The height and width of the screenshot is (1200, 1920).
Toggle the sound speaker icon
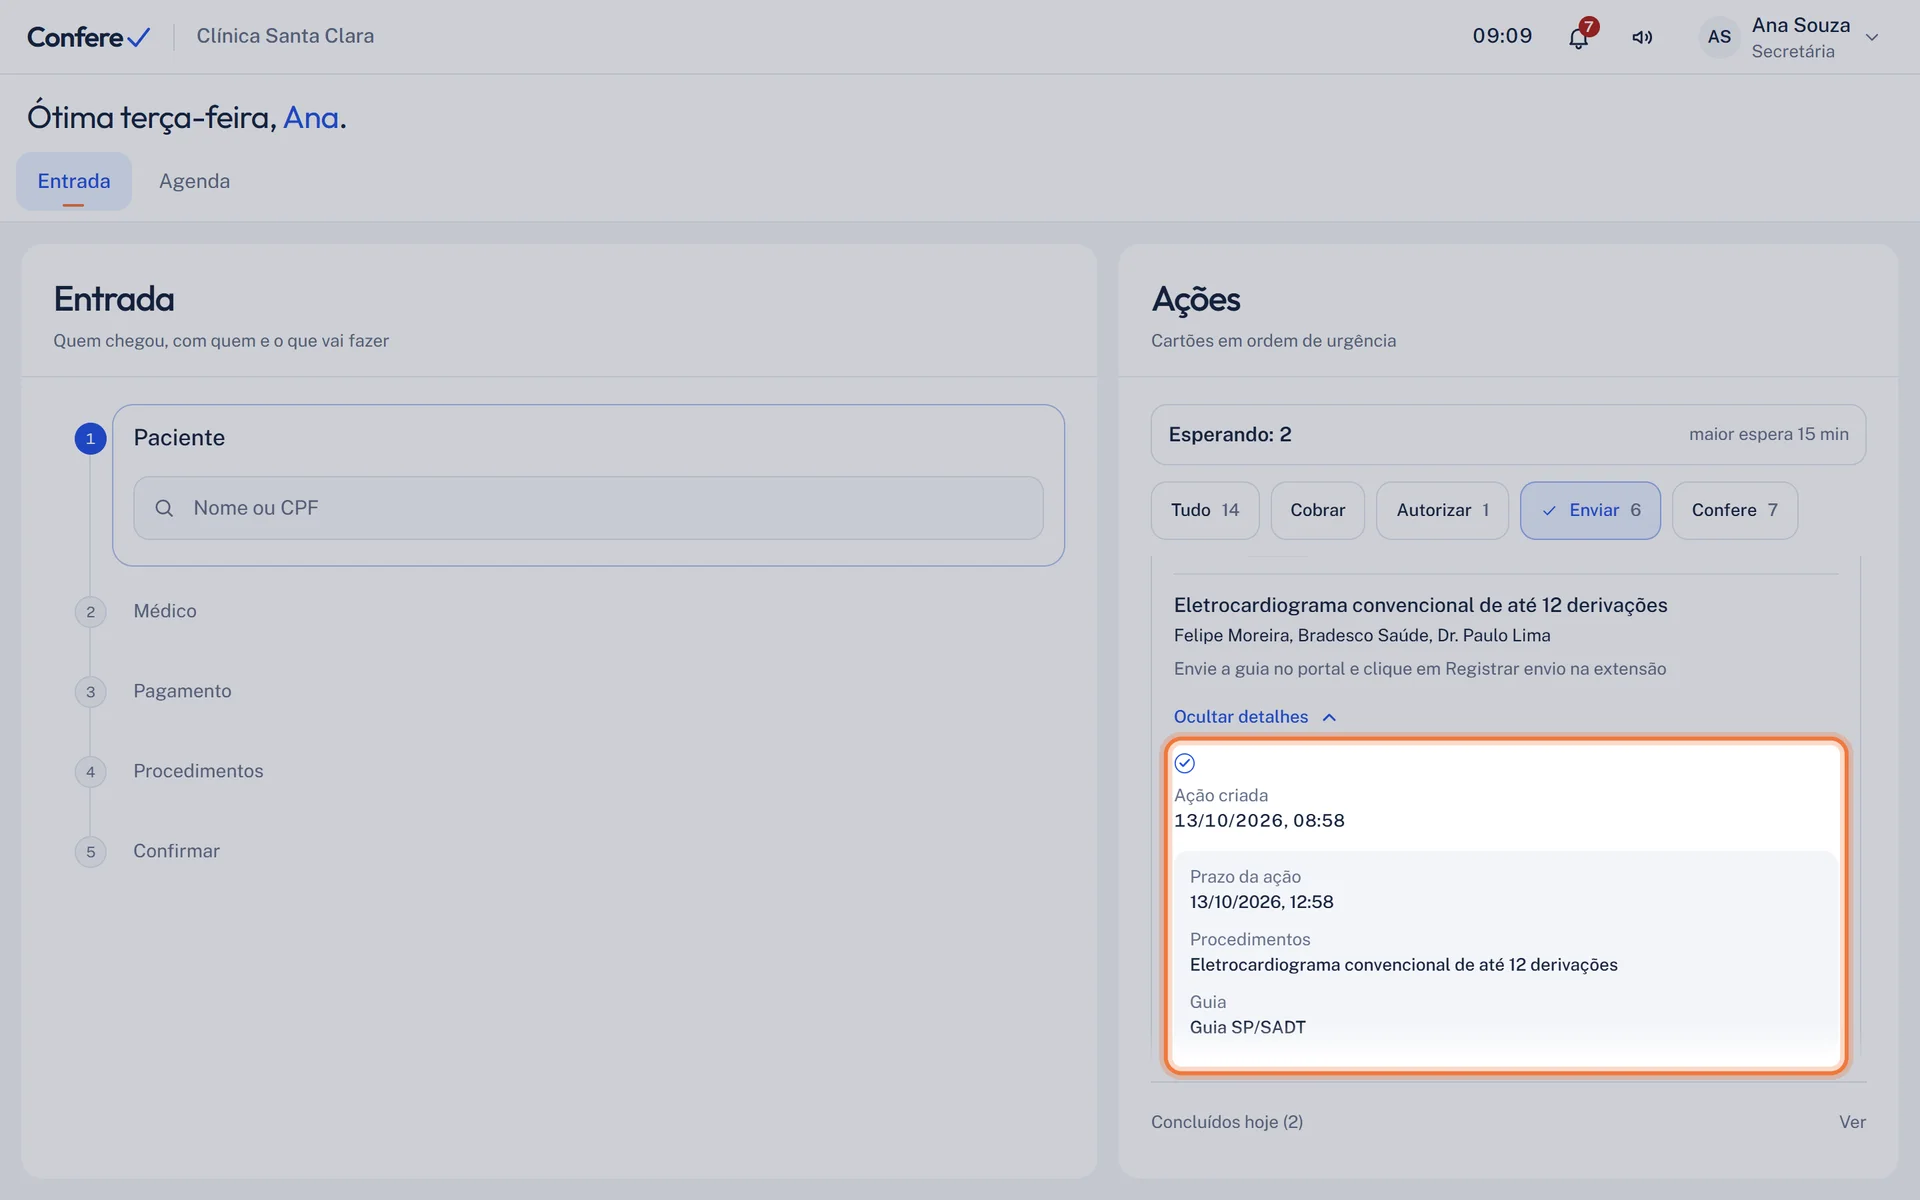pyautogui.click(x=1642, y=38)
